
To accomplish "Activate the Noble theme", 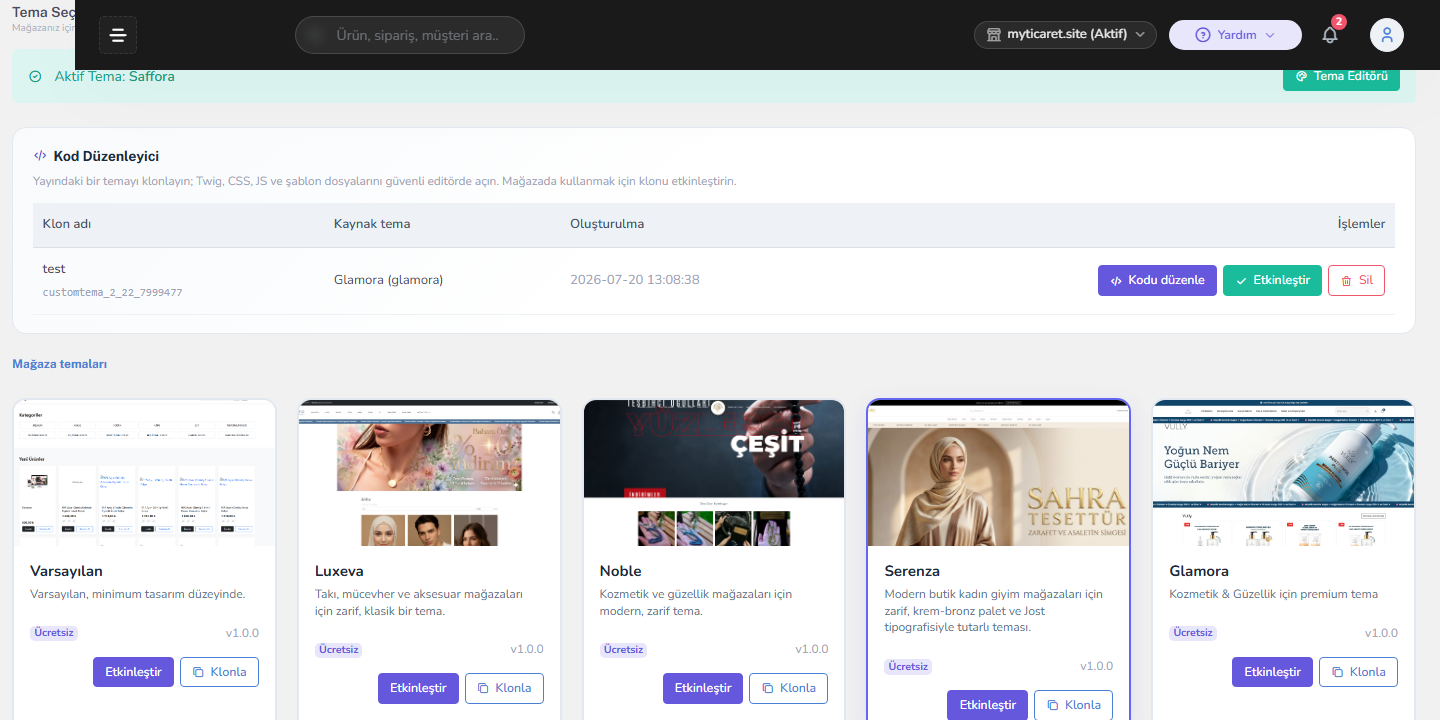I will click(703, 688).
